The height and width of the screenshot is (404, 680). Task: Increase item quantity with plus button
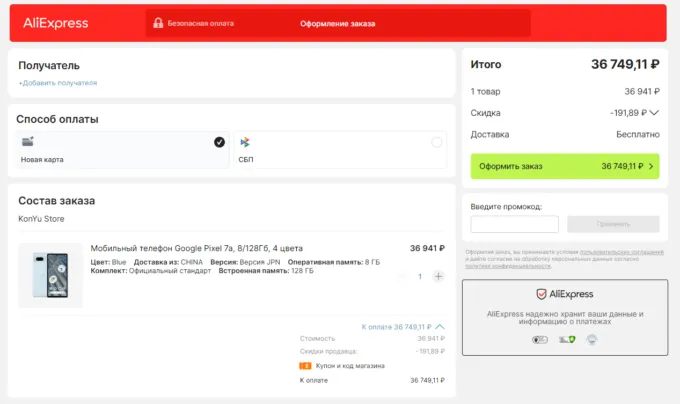pyautogui.click(x=438, y=276)
